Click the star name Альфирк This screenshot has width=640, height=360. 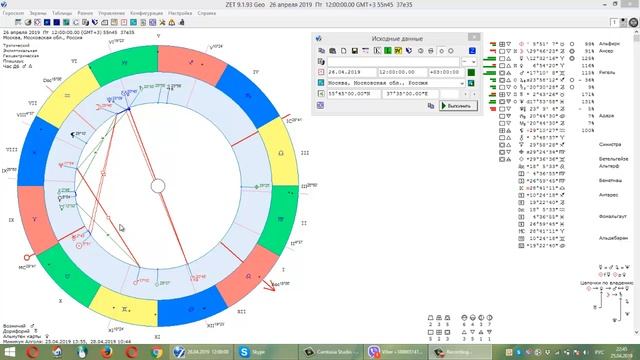[609, 44]
